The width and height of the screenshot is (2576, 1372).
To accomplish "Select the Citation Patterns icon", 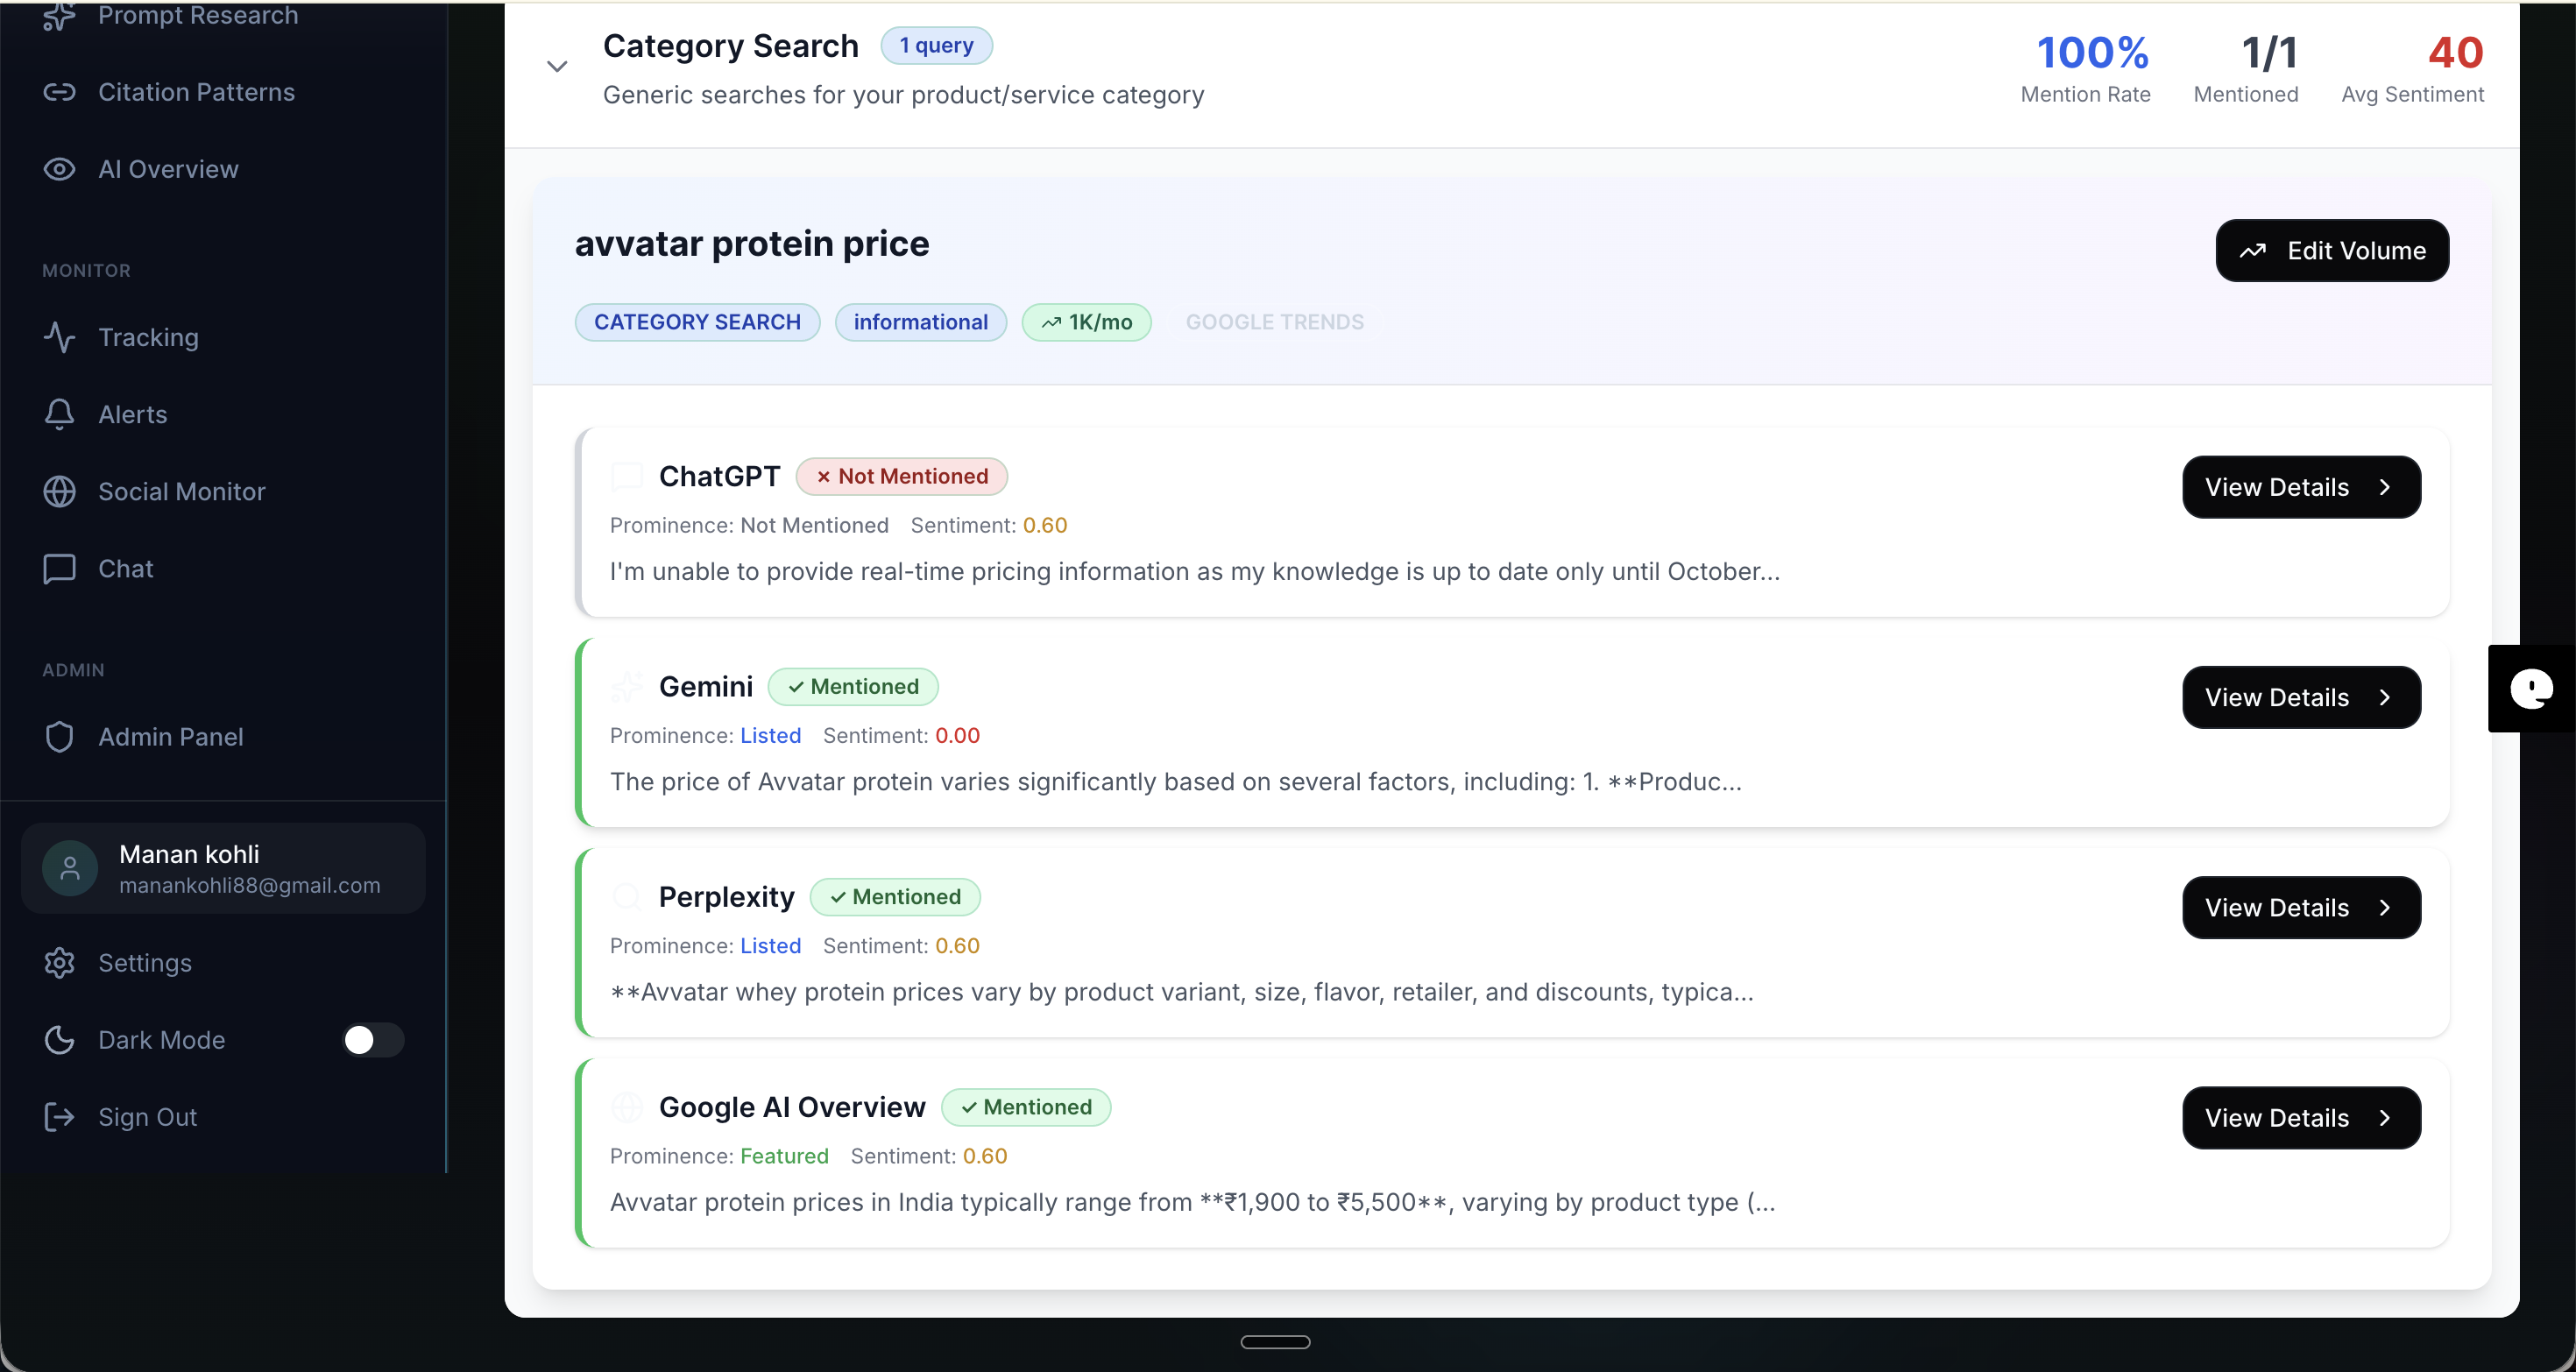I will coord(60,92).
